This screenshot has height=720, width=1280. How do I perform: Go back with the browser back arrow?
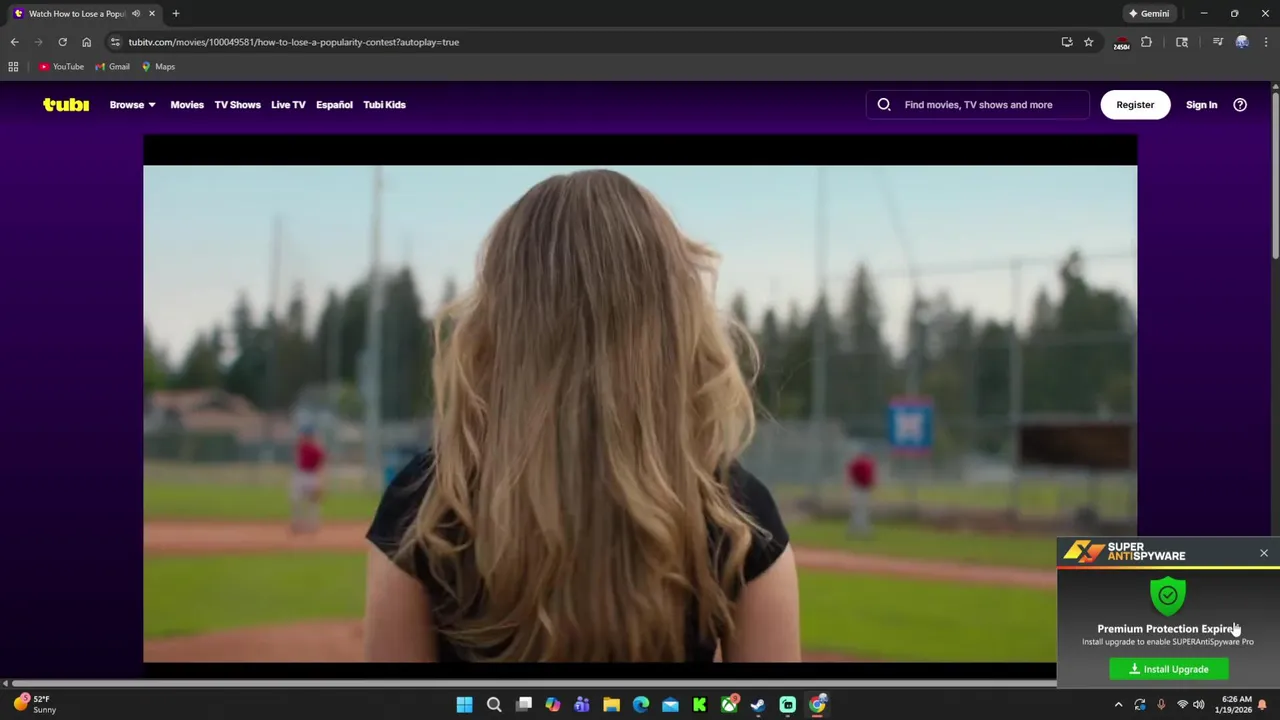14,42
